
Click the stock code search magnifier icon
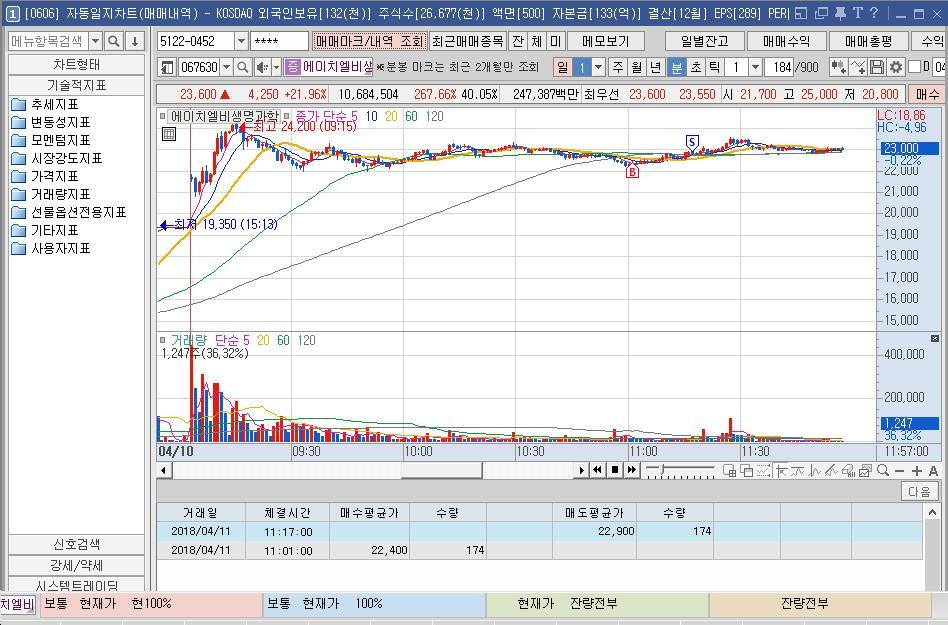coord(242,67)
